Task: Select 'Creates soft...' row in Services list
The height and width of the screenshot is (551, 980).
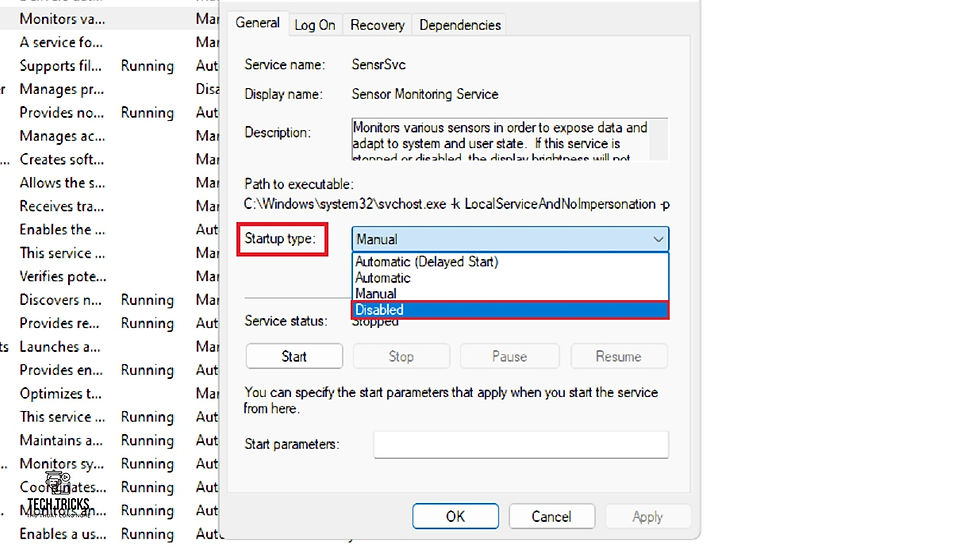Action: pyautogui.click(x=109, y=159)
